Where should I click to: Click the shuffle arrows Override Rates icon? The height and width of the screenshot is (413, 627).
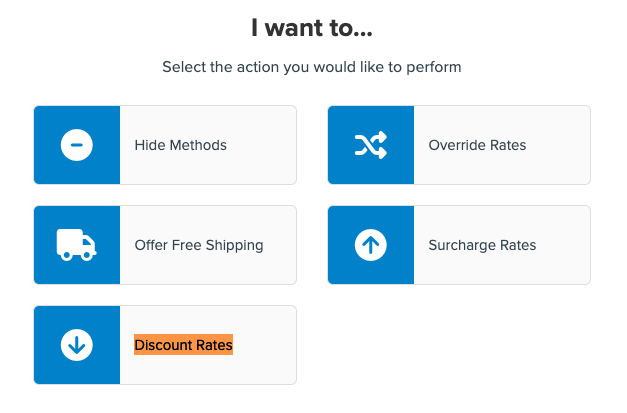pyautogui.click(x=371, y=145)
